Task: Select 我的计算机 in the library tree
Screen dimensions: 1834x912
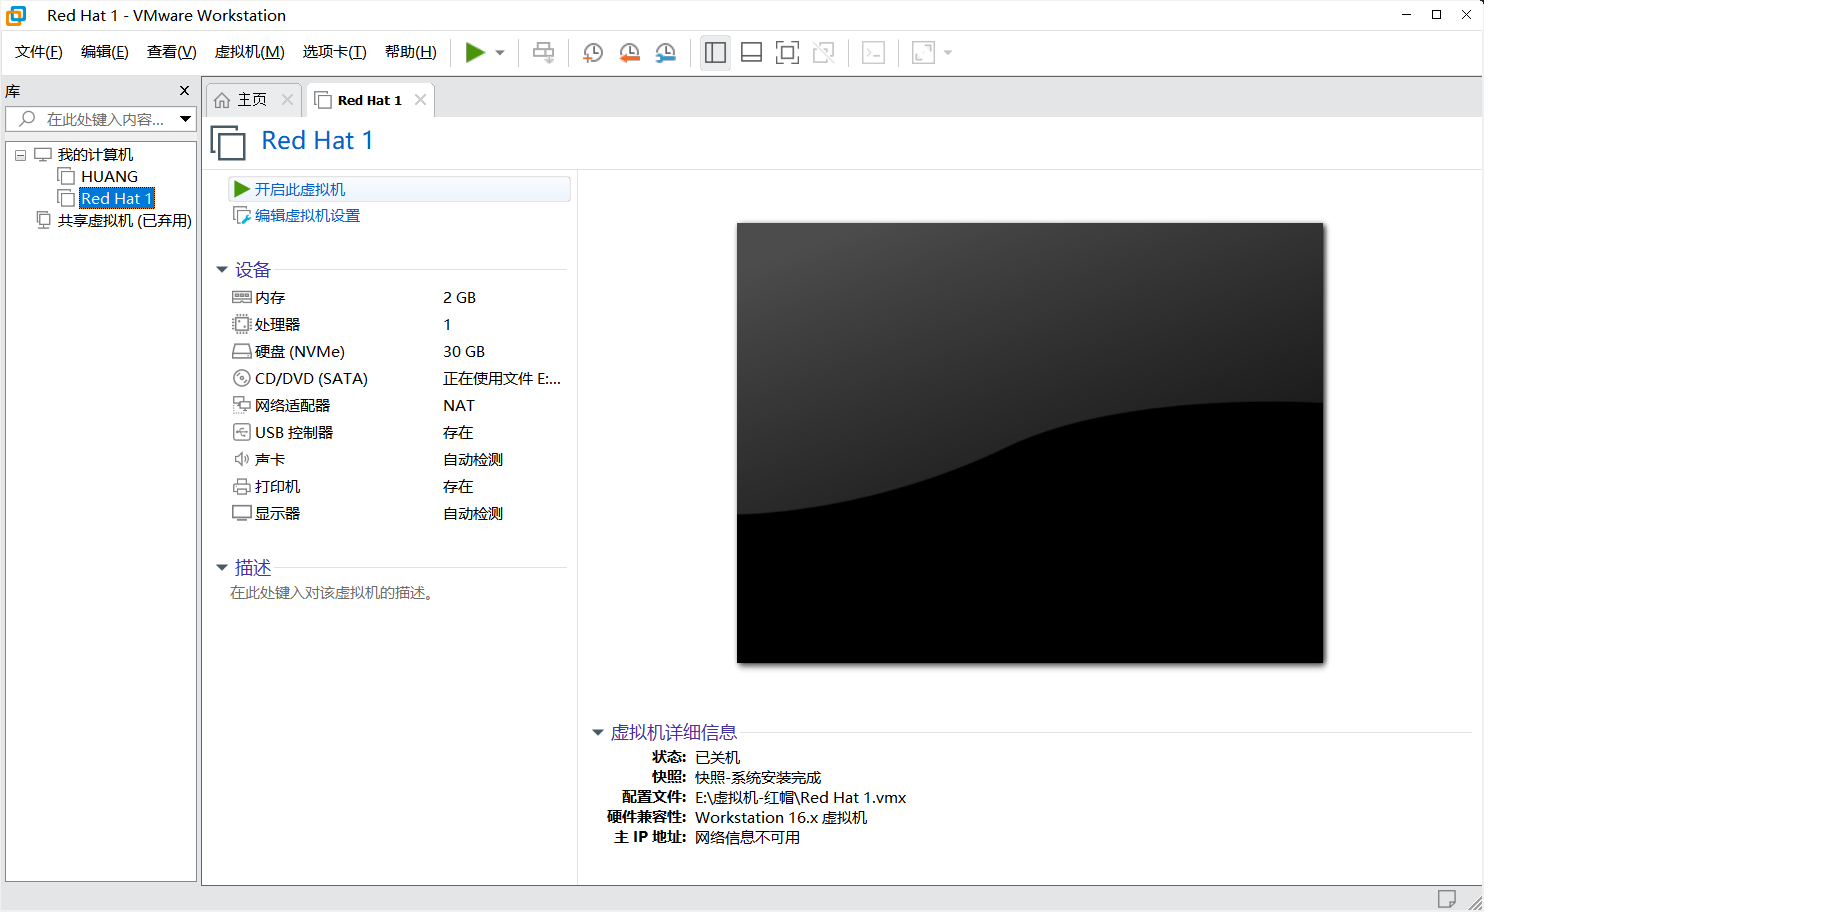Action: pyautogui.click(x=95, y=155)
